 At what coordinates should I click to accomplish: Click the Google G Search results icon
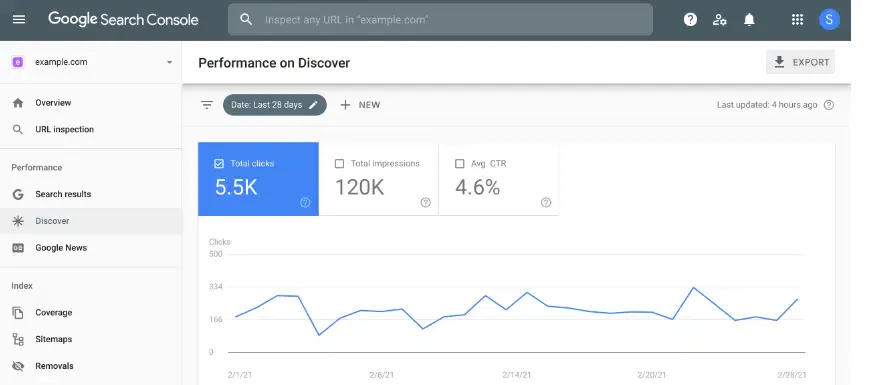coord(18,194)
